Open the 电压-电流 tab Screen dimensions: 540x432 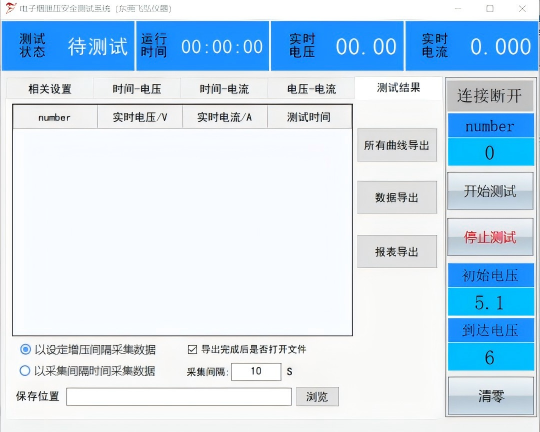(311, 89)
